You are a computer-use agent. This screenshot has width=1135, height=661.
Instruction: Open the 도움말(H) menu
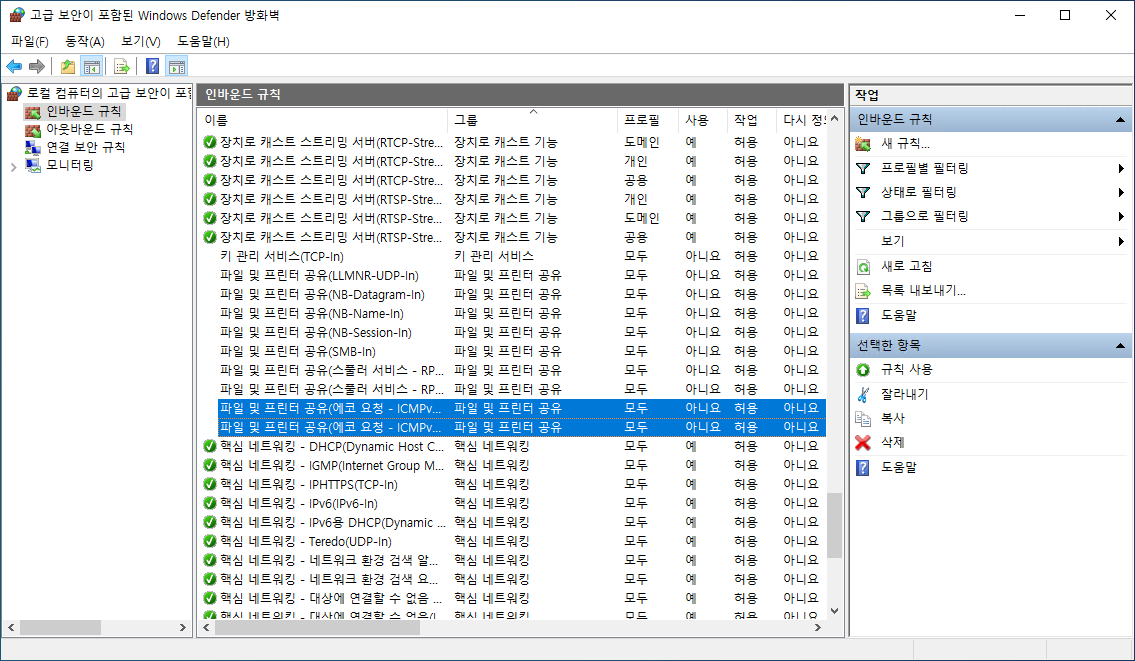tap(203, 41)
